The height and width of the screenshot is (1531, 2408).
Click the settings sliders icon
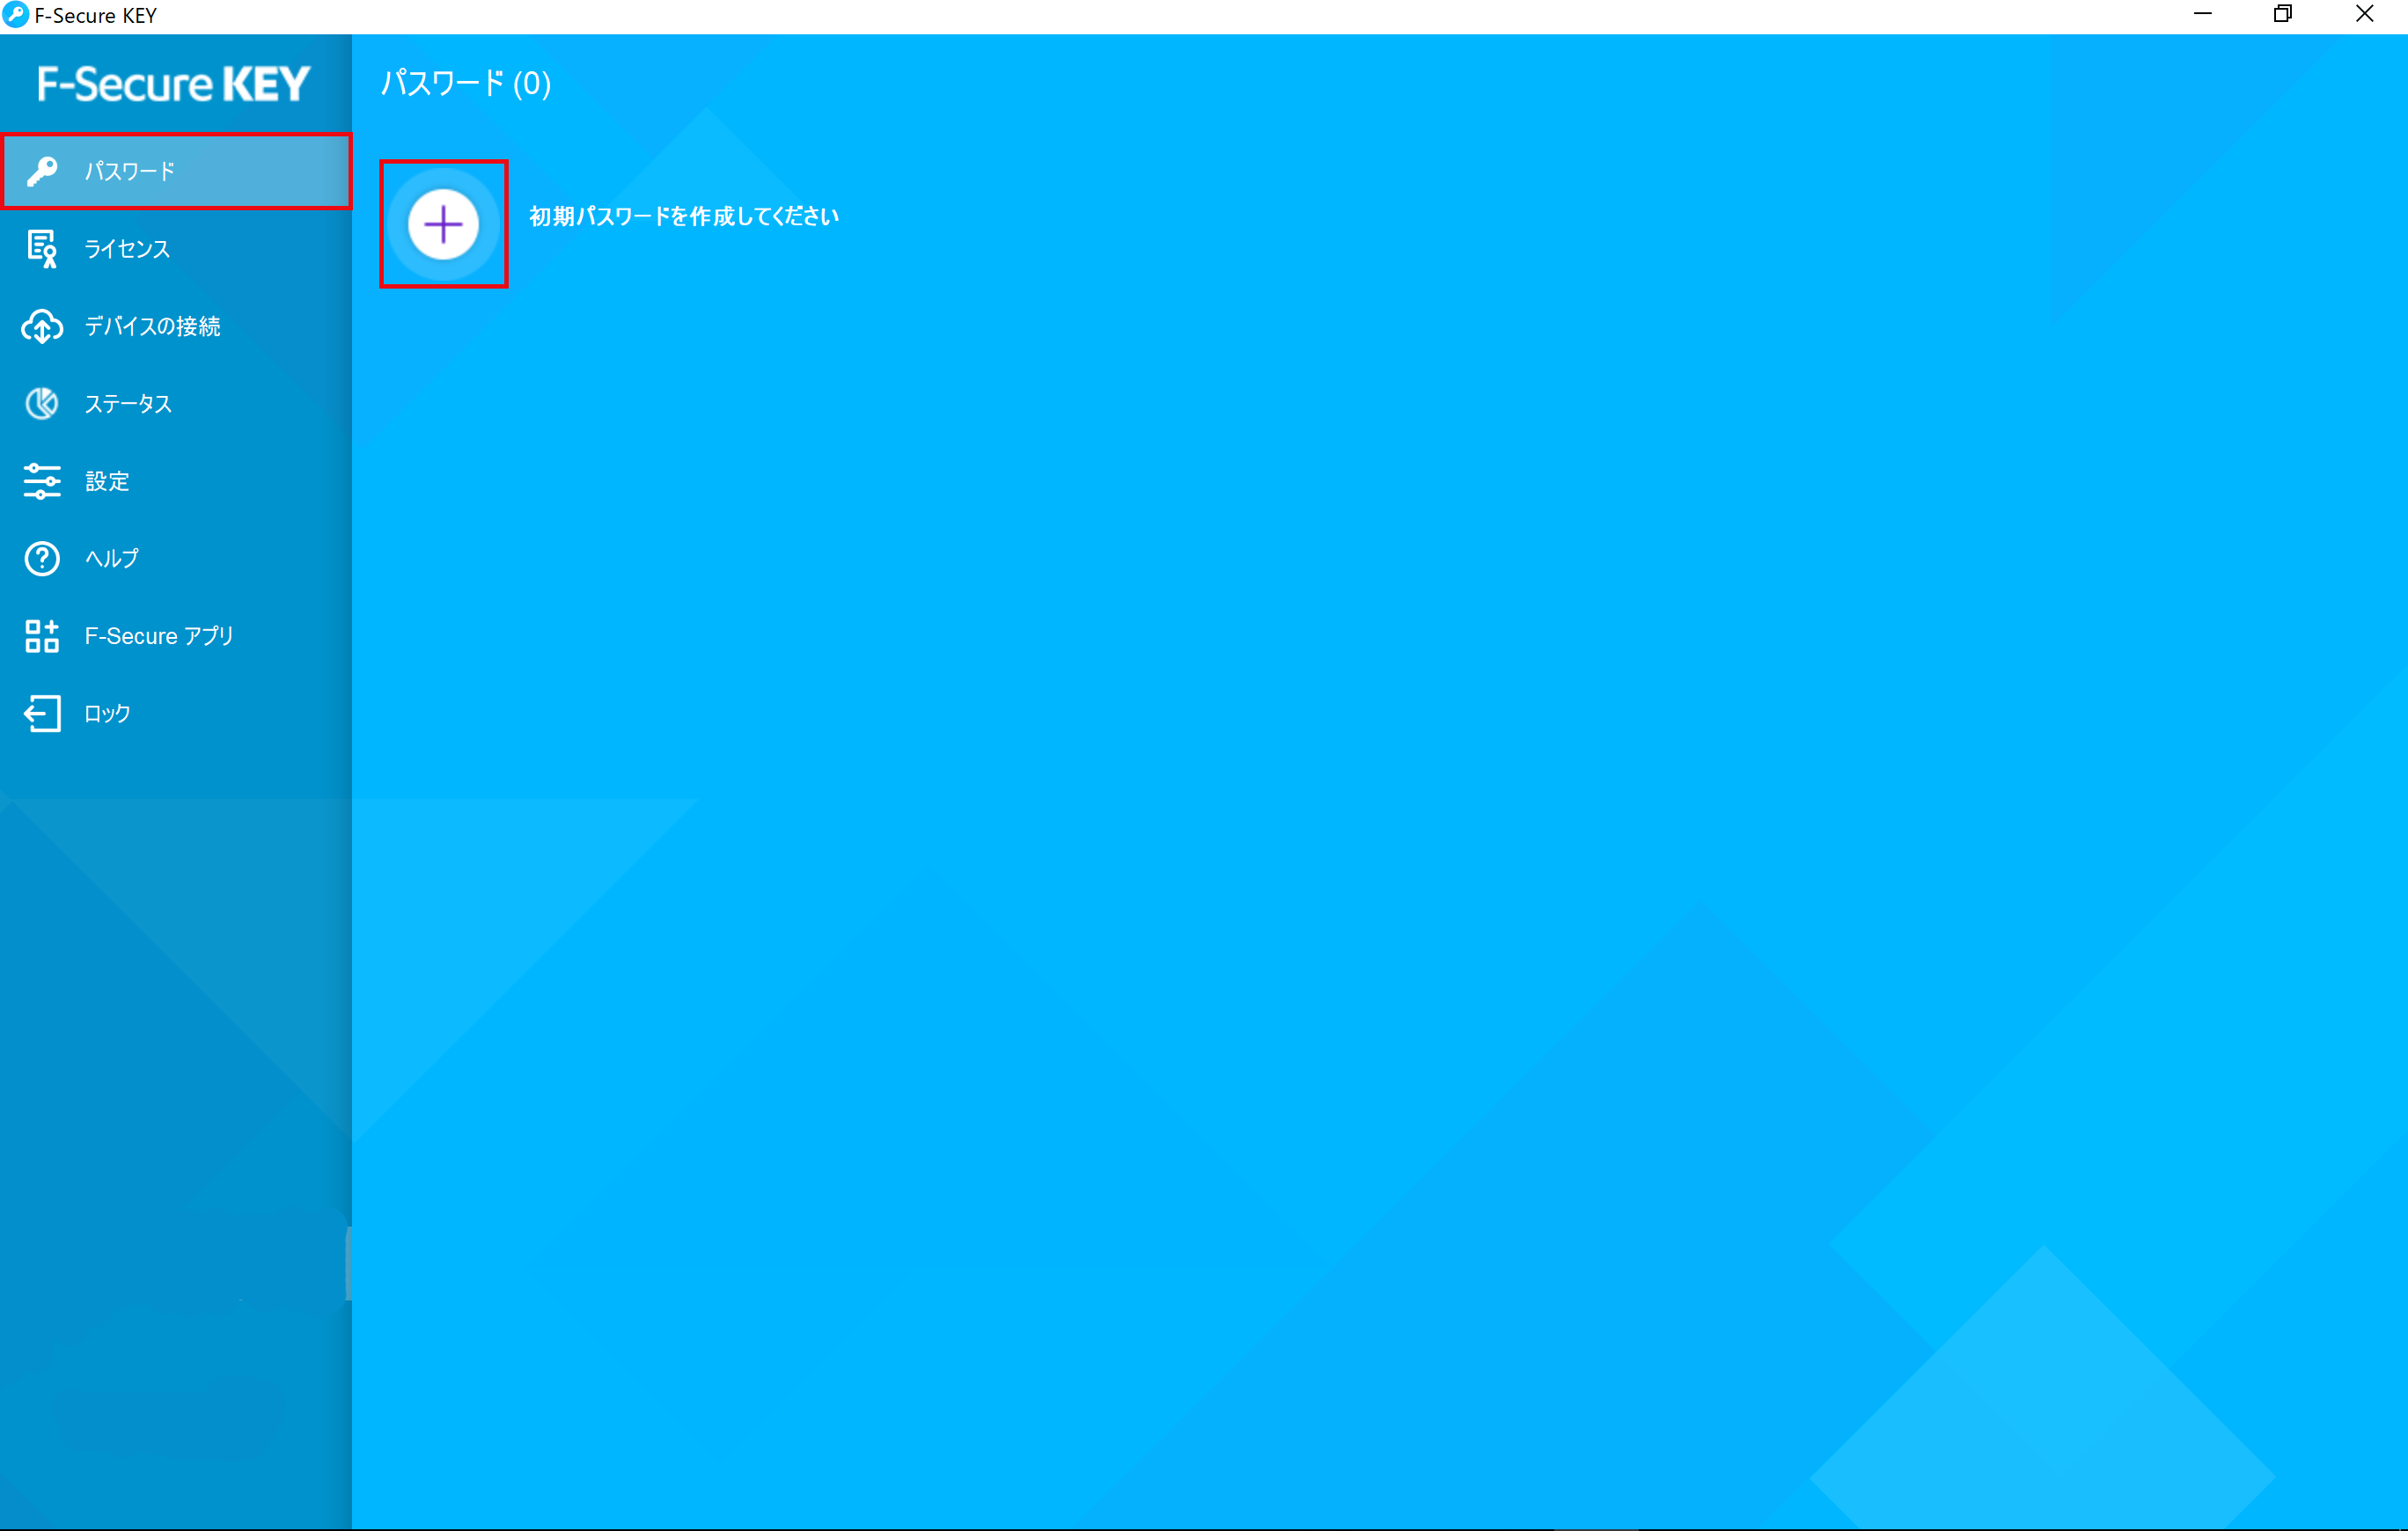coord(42,481)
